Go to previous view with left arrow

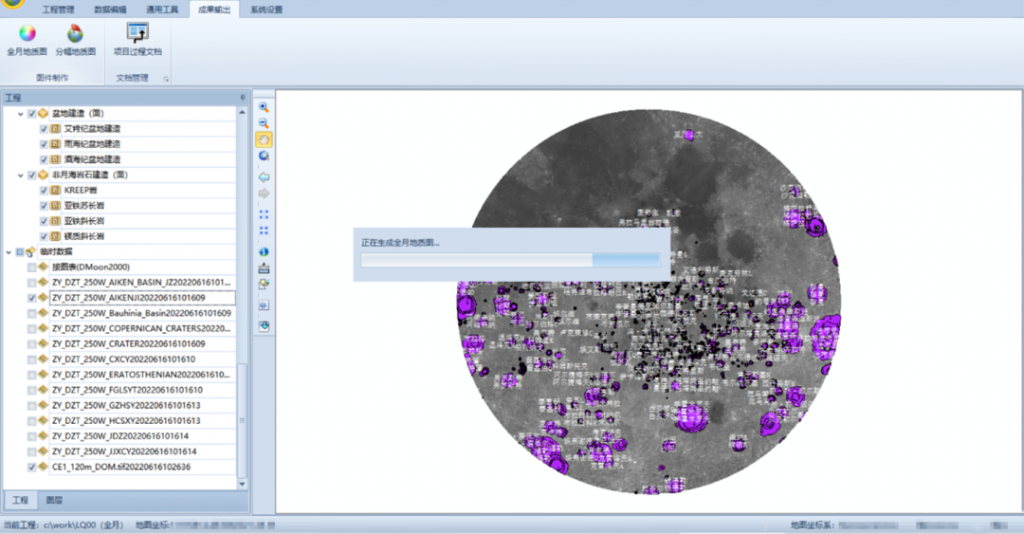(264, 177)
